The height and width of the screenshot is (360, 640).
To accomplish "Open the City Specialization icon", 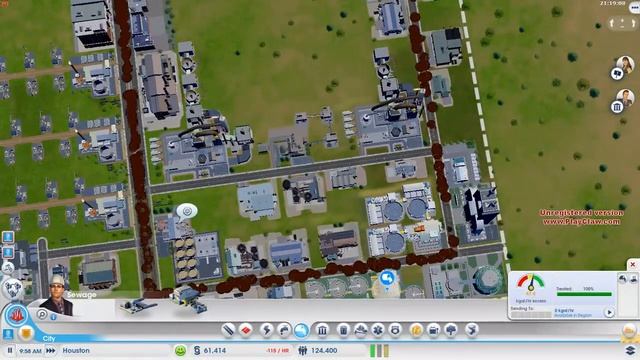I will pyautogui.click(x=471, y=330).
